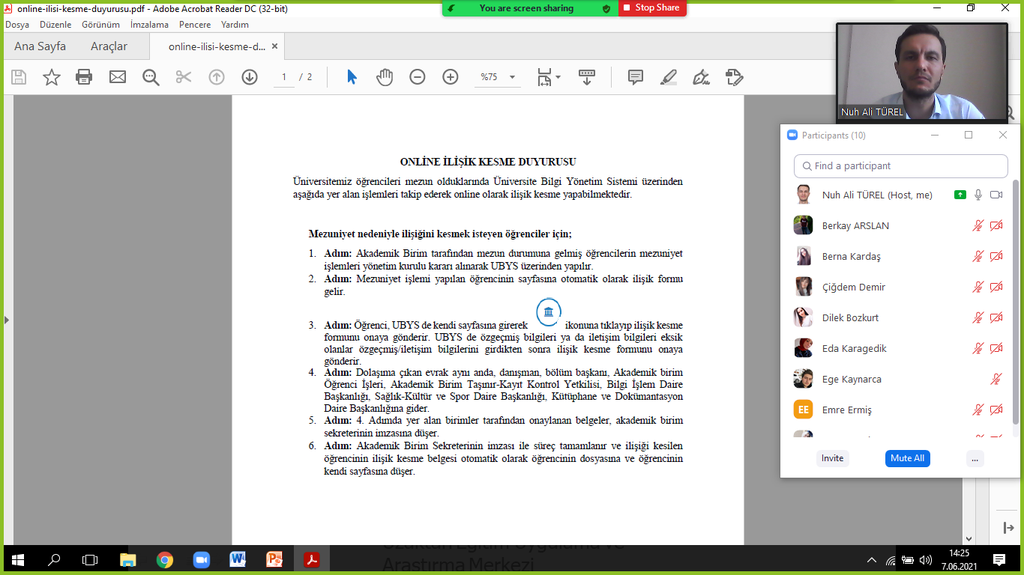Screen dimensions: 1024x575
Task: Switch to the Araçlar tab
Action: click(109, 46)
